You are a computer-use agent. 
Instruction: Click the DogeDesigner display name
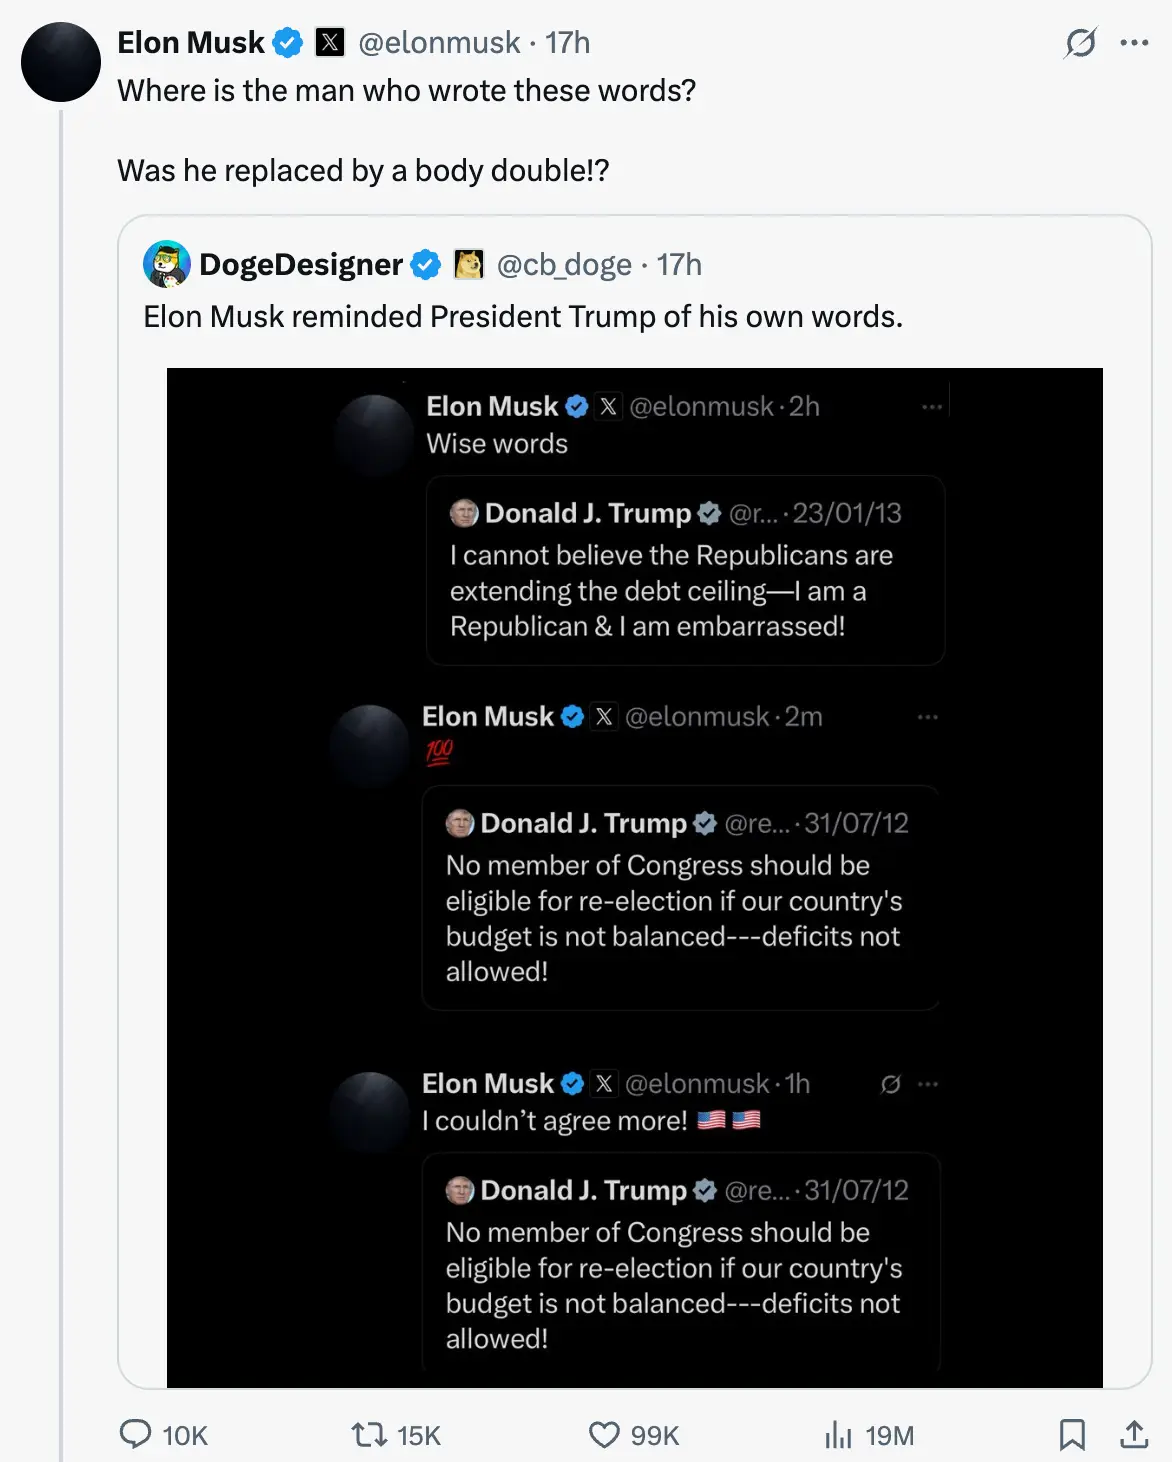tap(301, 265)
